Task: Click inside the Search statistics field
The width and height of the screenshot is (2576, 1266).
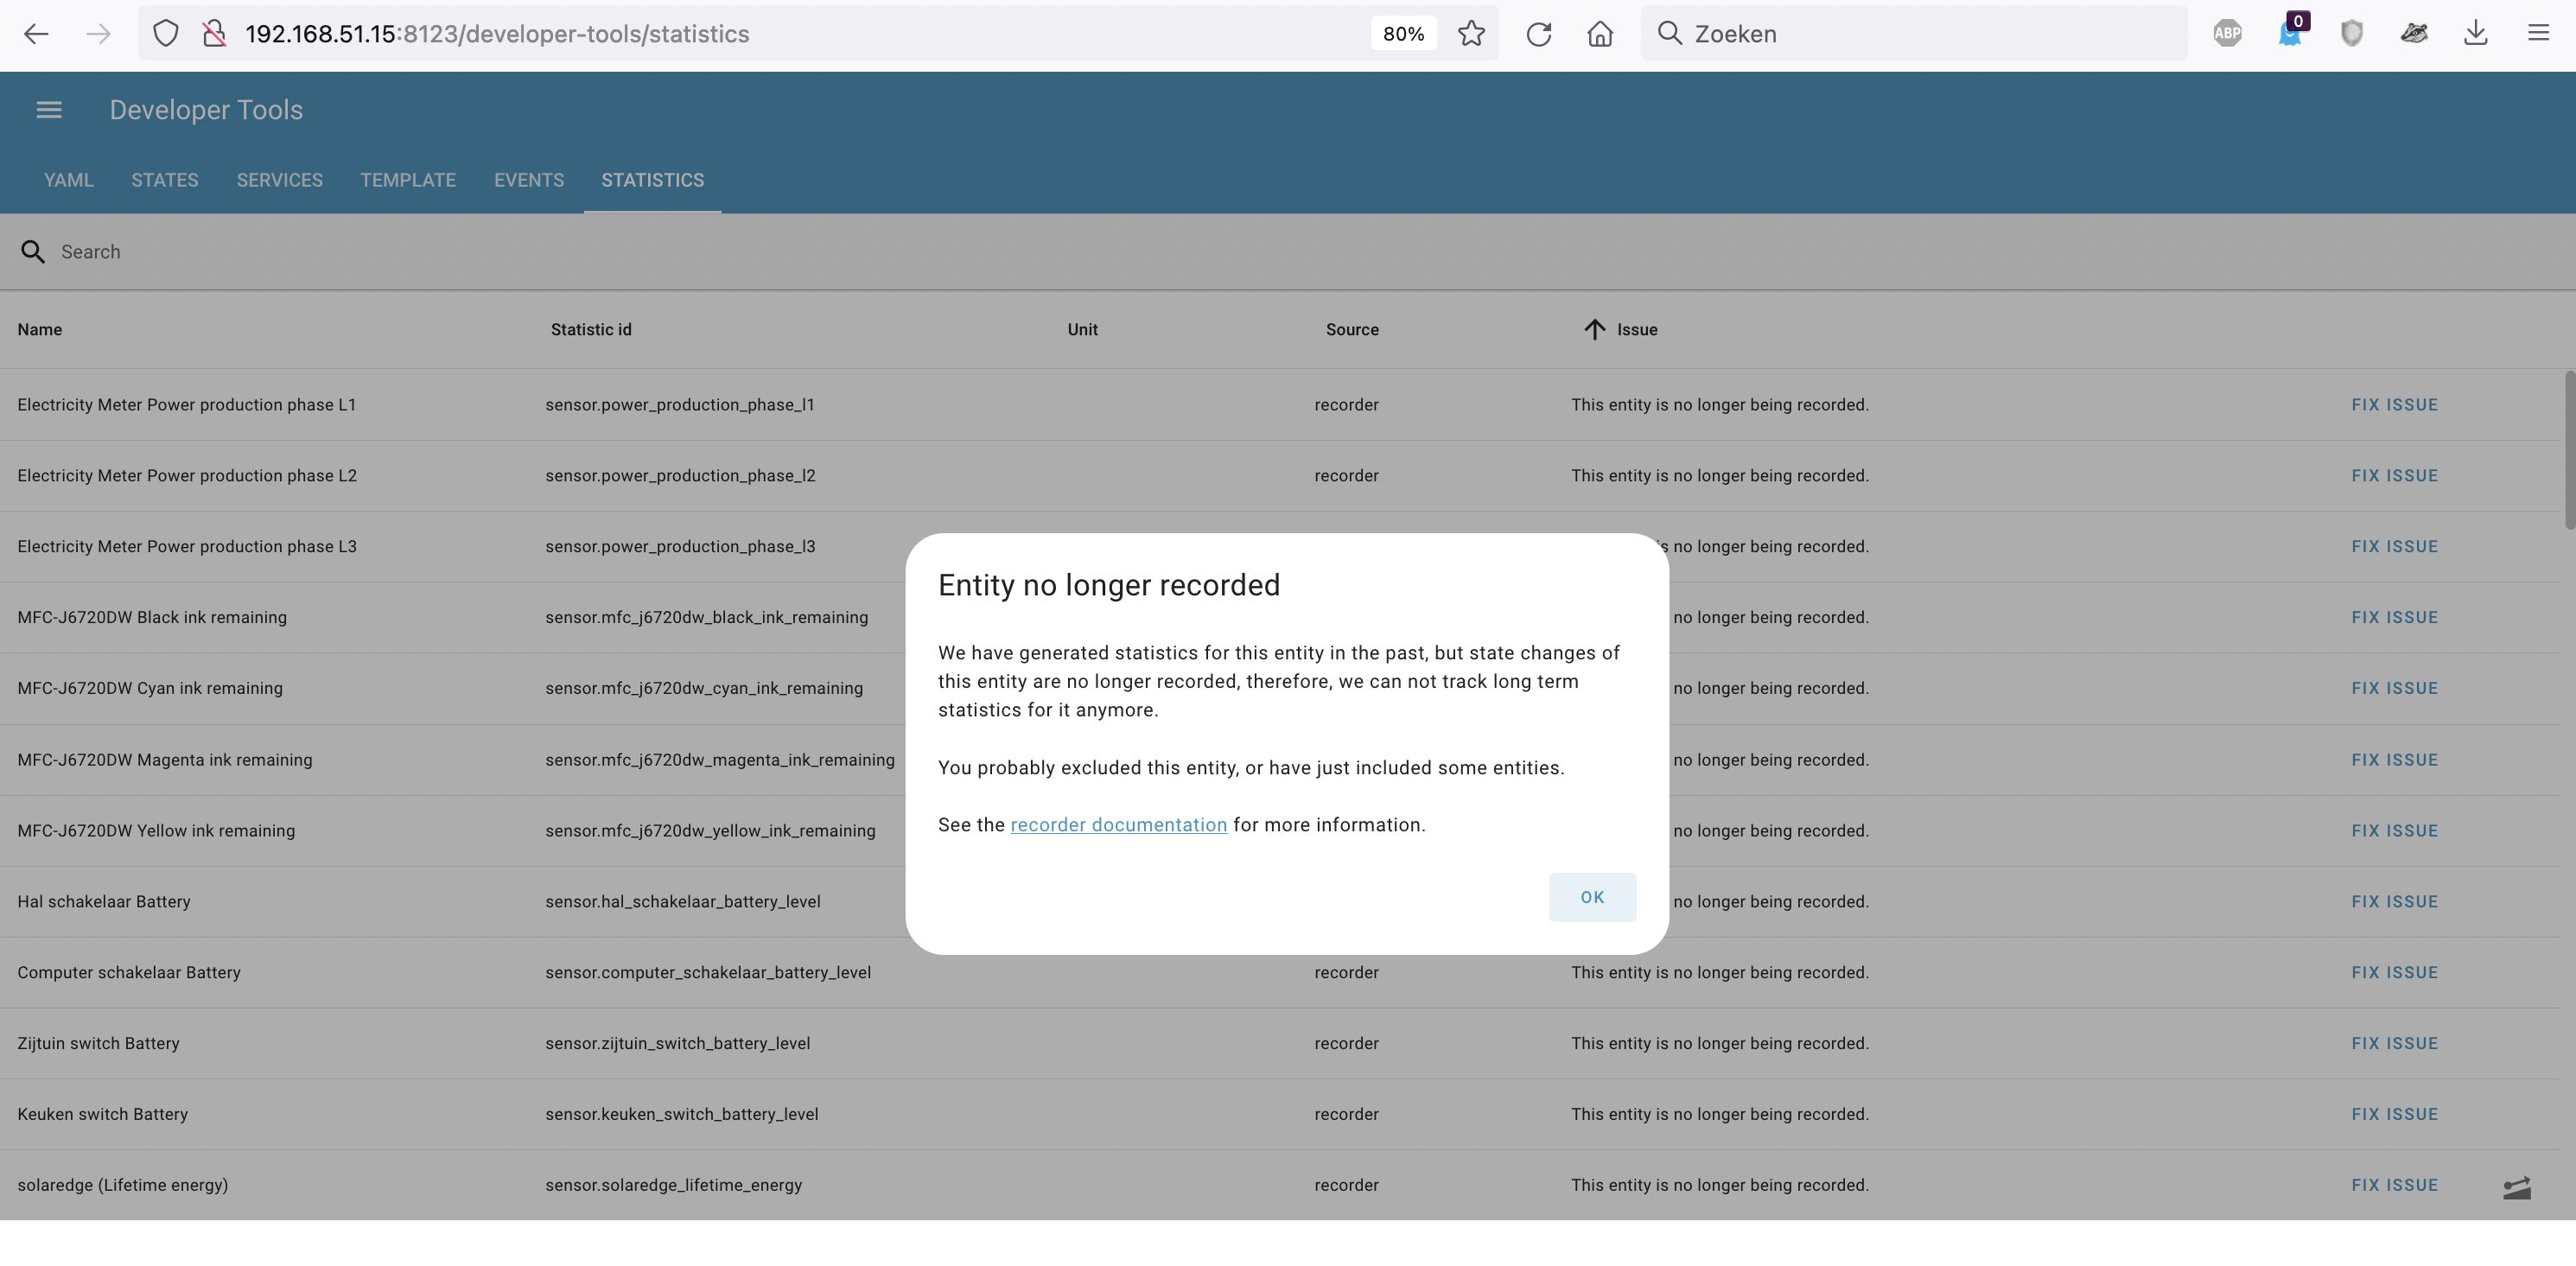Action: point(400,251)
